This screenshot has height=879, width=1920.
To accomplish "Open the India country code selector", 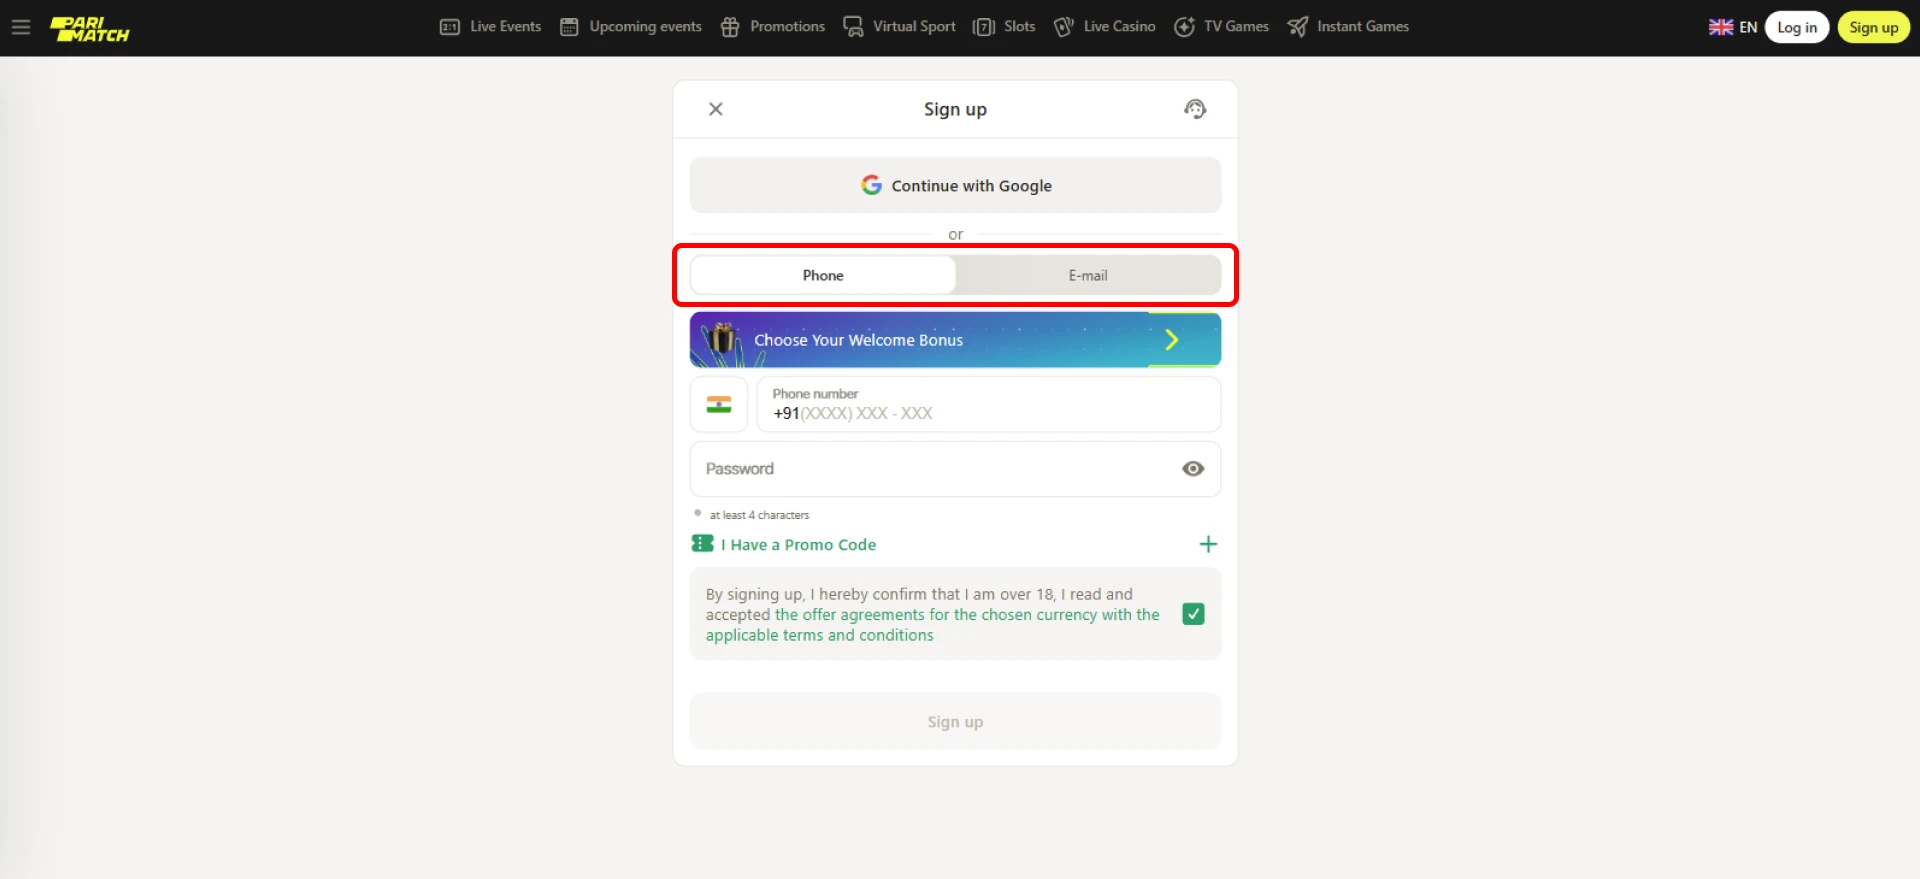I will pyautogui.click(x=719, y=404).
